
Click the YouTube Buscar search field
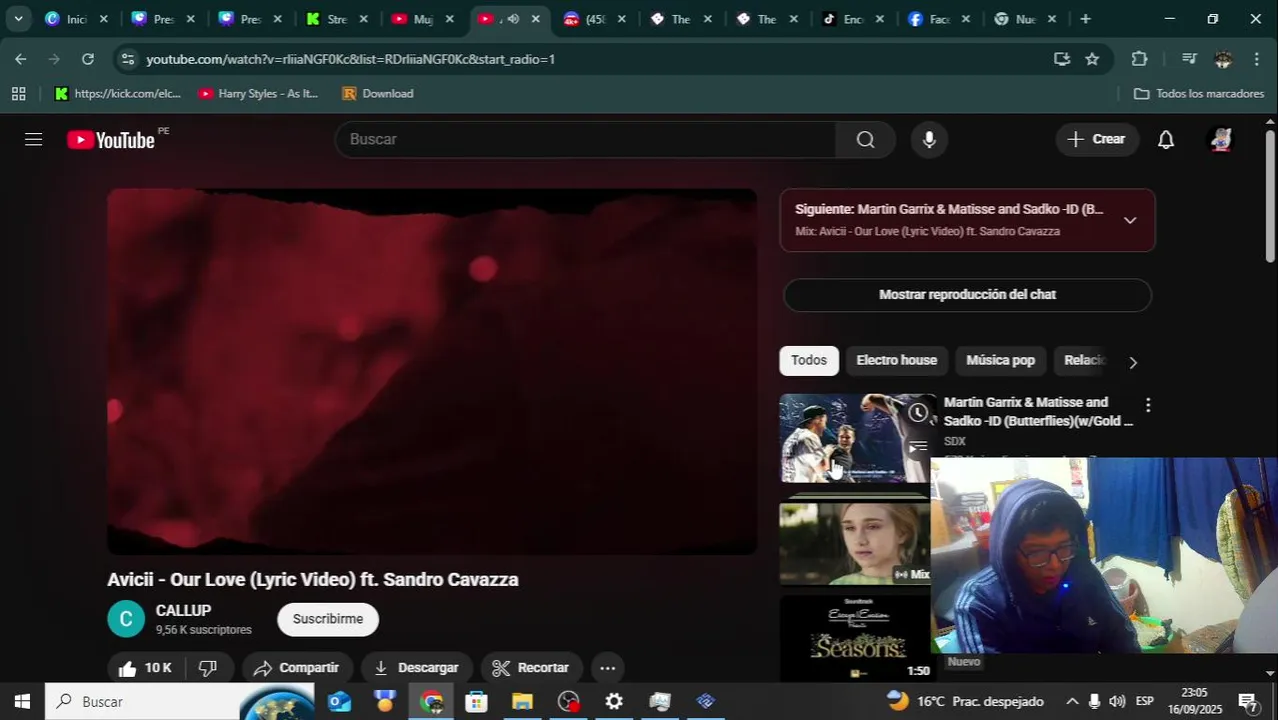tap(585, 139)
